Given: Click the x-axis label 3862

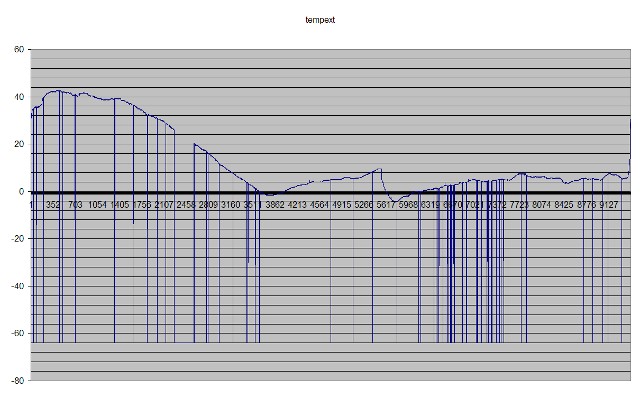Looking at the screenshot, I should pyautogui.click(x=275, y=205).
